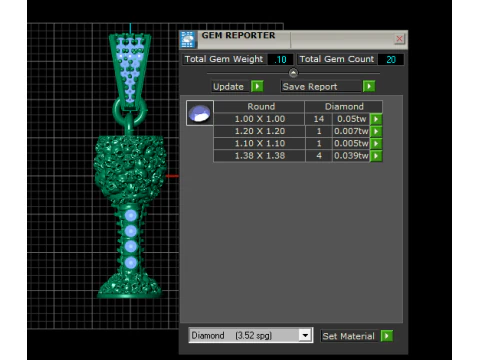Click the Total Gem Weight label
This screenshot has width=480, height=360.
pyautogui.click(x=224, y=59)
